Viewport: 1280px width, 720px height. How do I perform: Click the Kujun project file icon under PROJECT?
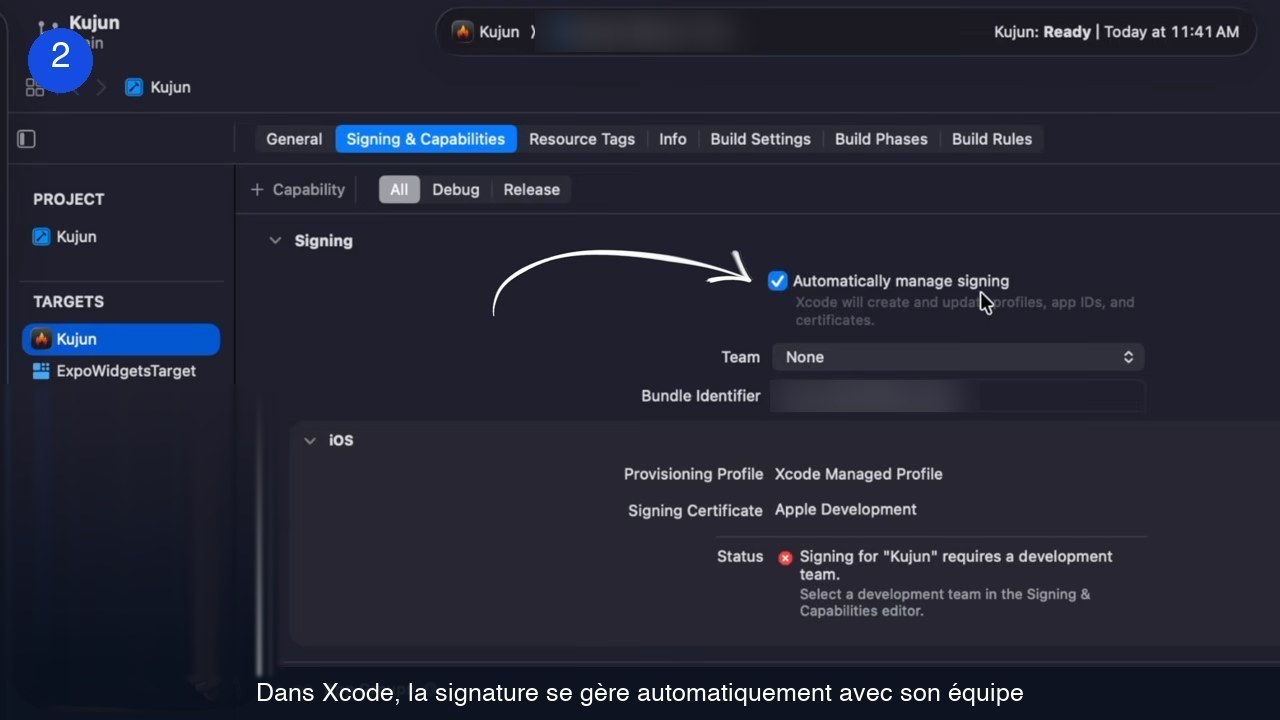pos(41,237)
